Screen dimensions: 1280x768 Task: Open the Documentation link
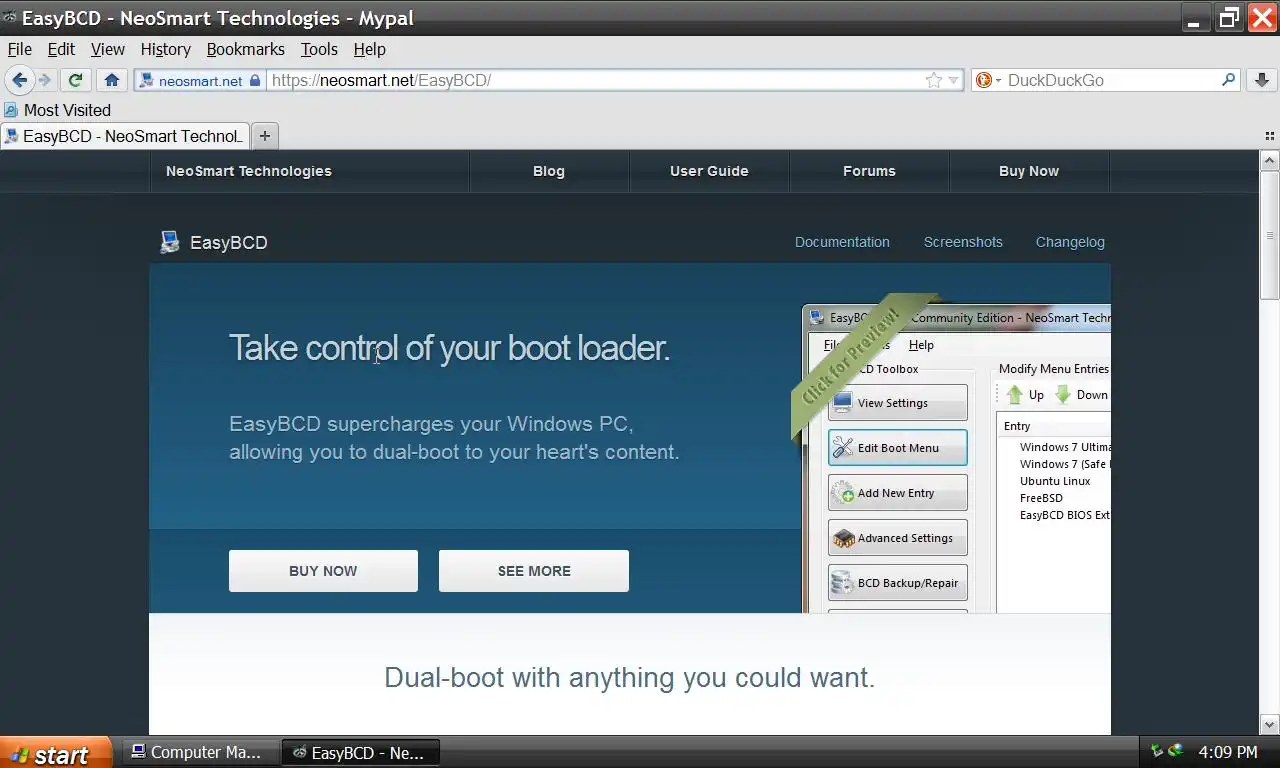[842, 242]
